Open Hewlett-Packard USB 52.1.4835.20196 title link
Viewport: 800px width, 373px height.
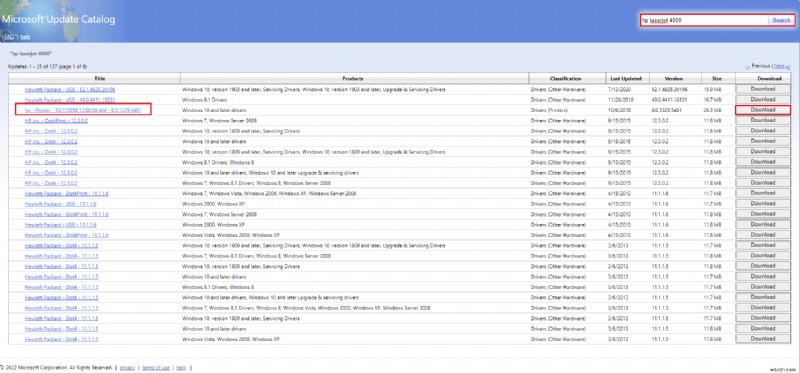pyautogui.click(x=70, y=89)
